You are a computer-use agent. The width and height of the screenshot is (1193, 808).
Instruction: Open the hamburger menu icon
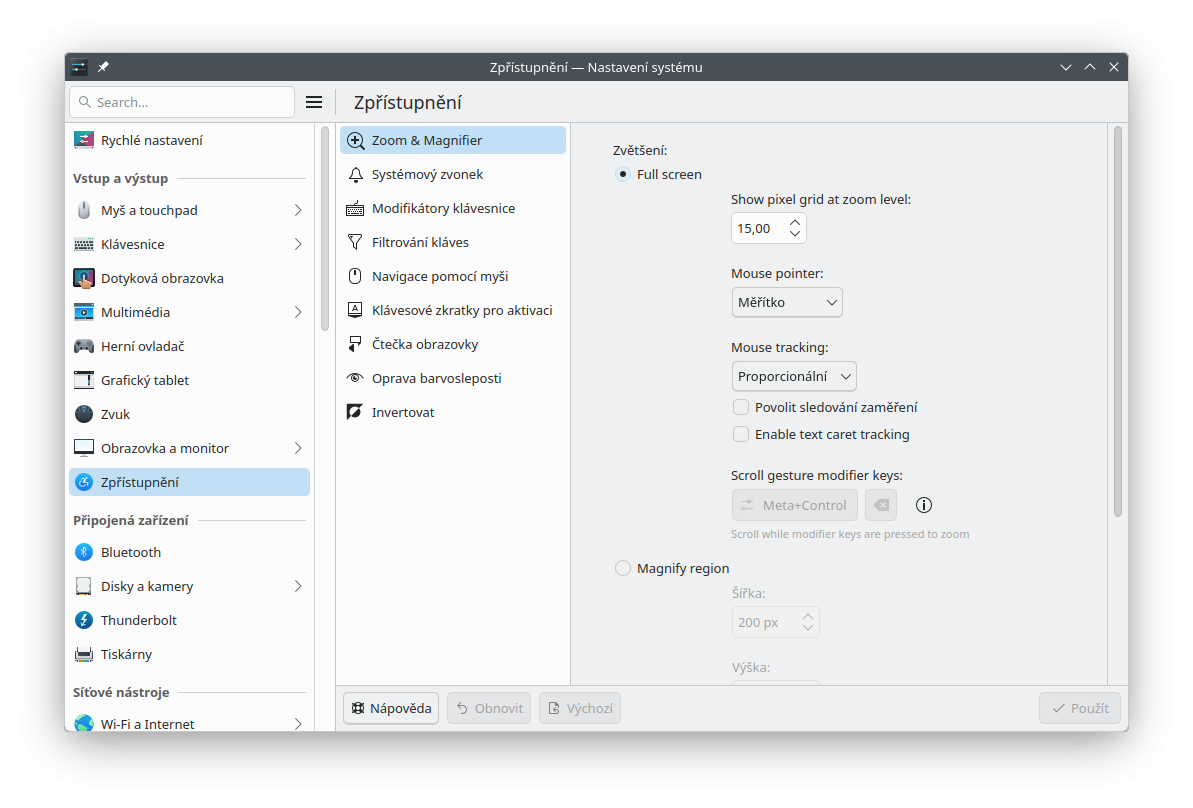(x=314, y=102)
